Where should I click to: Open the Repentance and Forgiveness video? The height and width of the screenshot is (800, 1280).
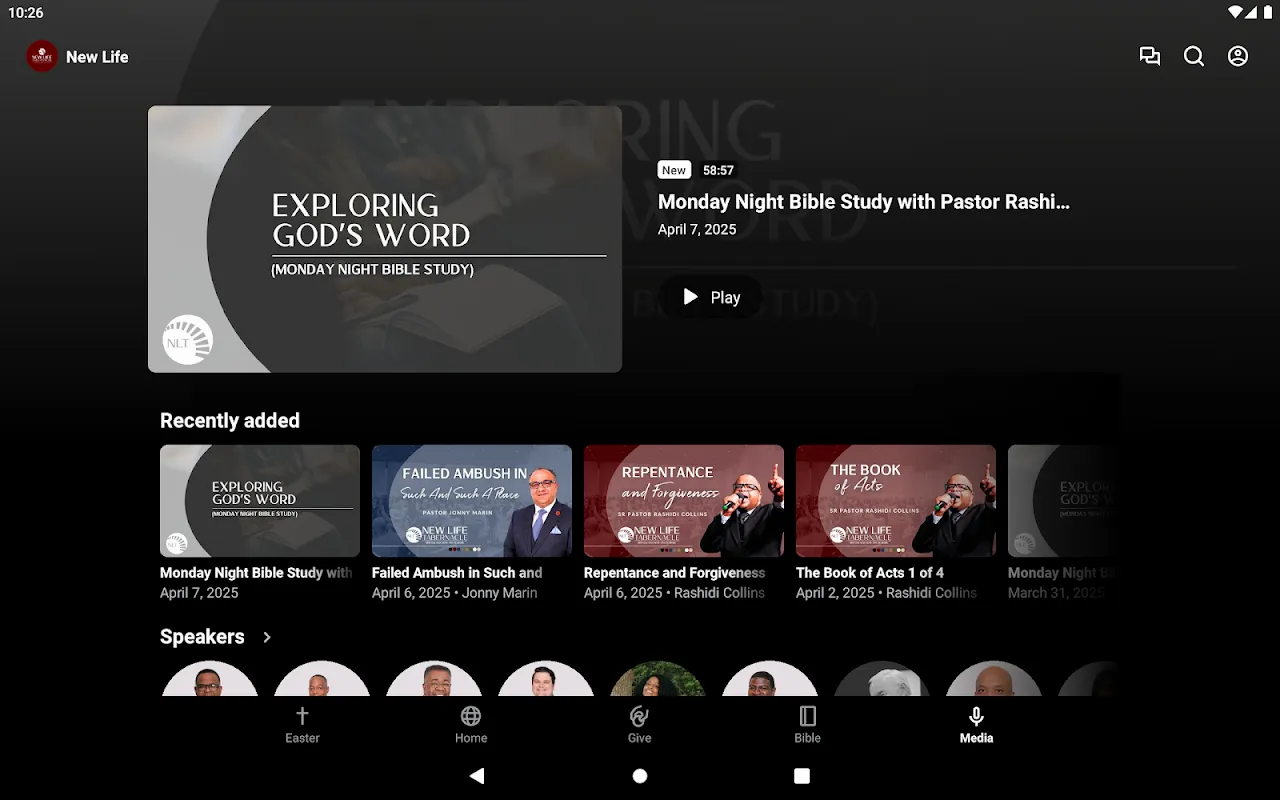click(x=683, y=500)
